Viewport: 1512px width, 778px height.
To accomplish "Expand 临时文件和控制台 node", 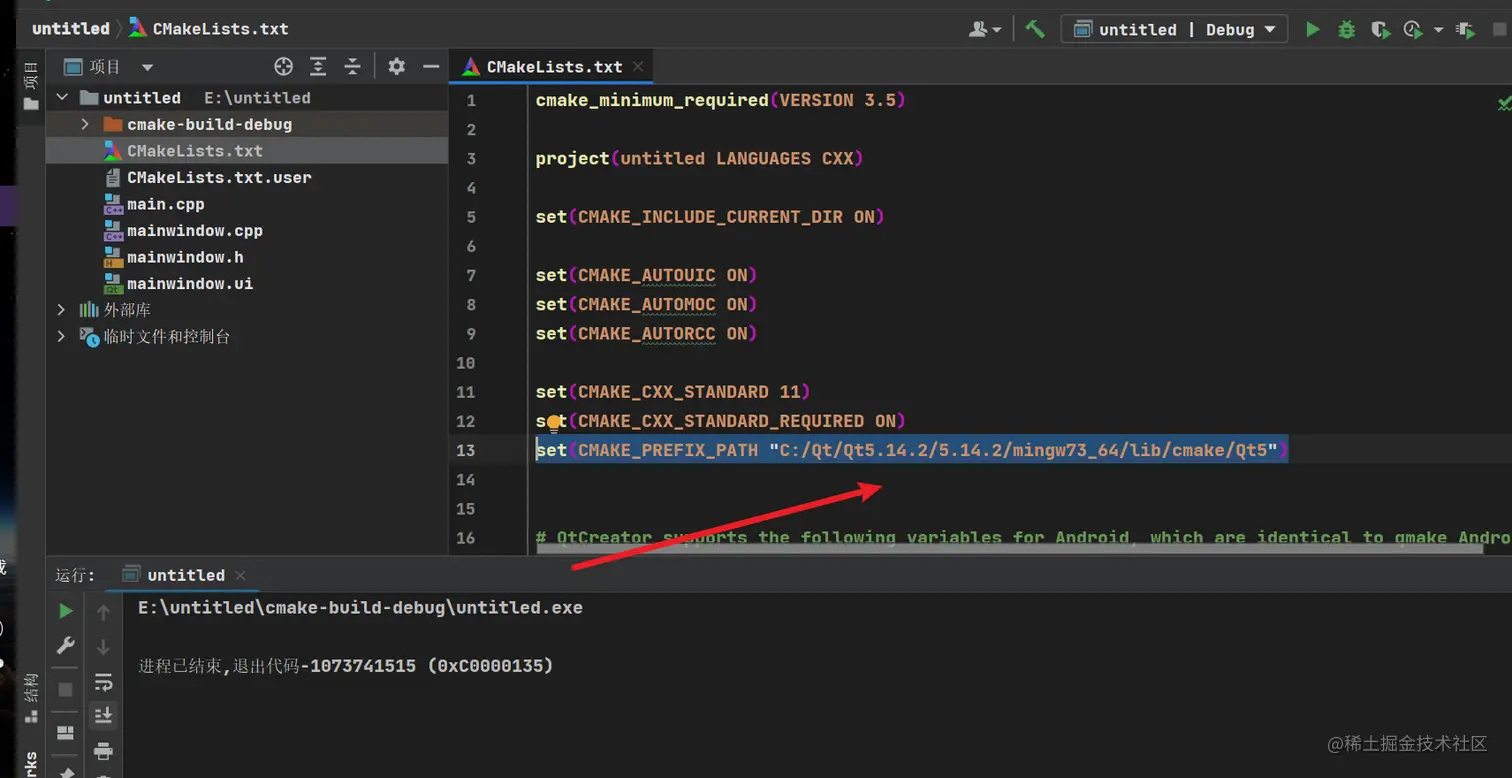I will coord(62,337).
